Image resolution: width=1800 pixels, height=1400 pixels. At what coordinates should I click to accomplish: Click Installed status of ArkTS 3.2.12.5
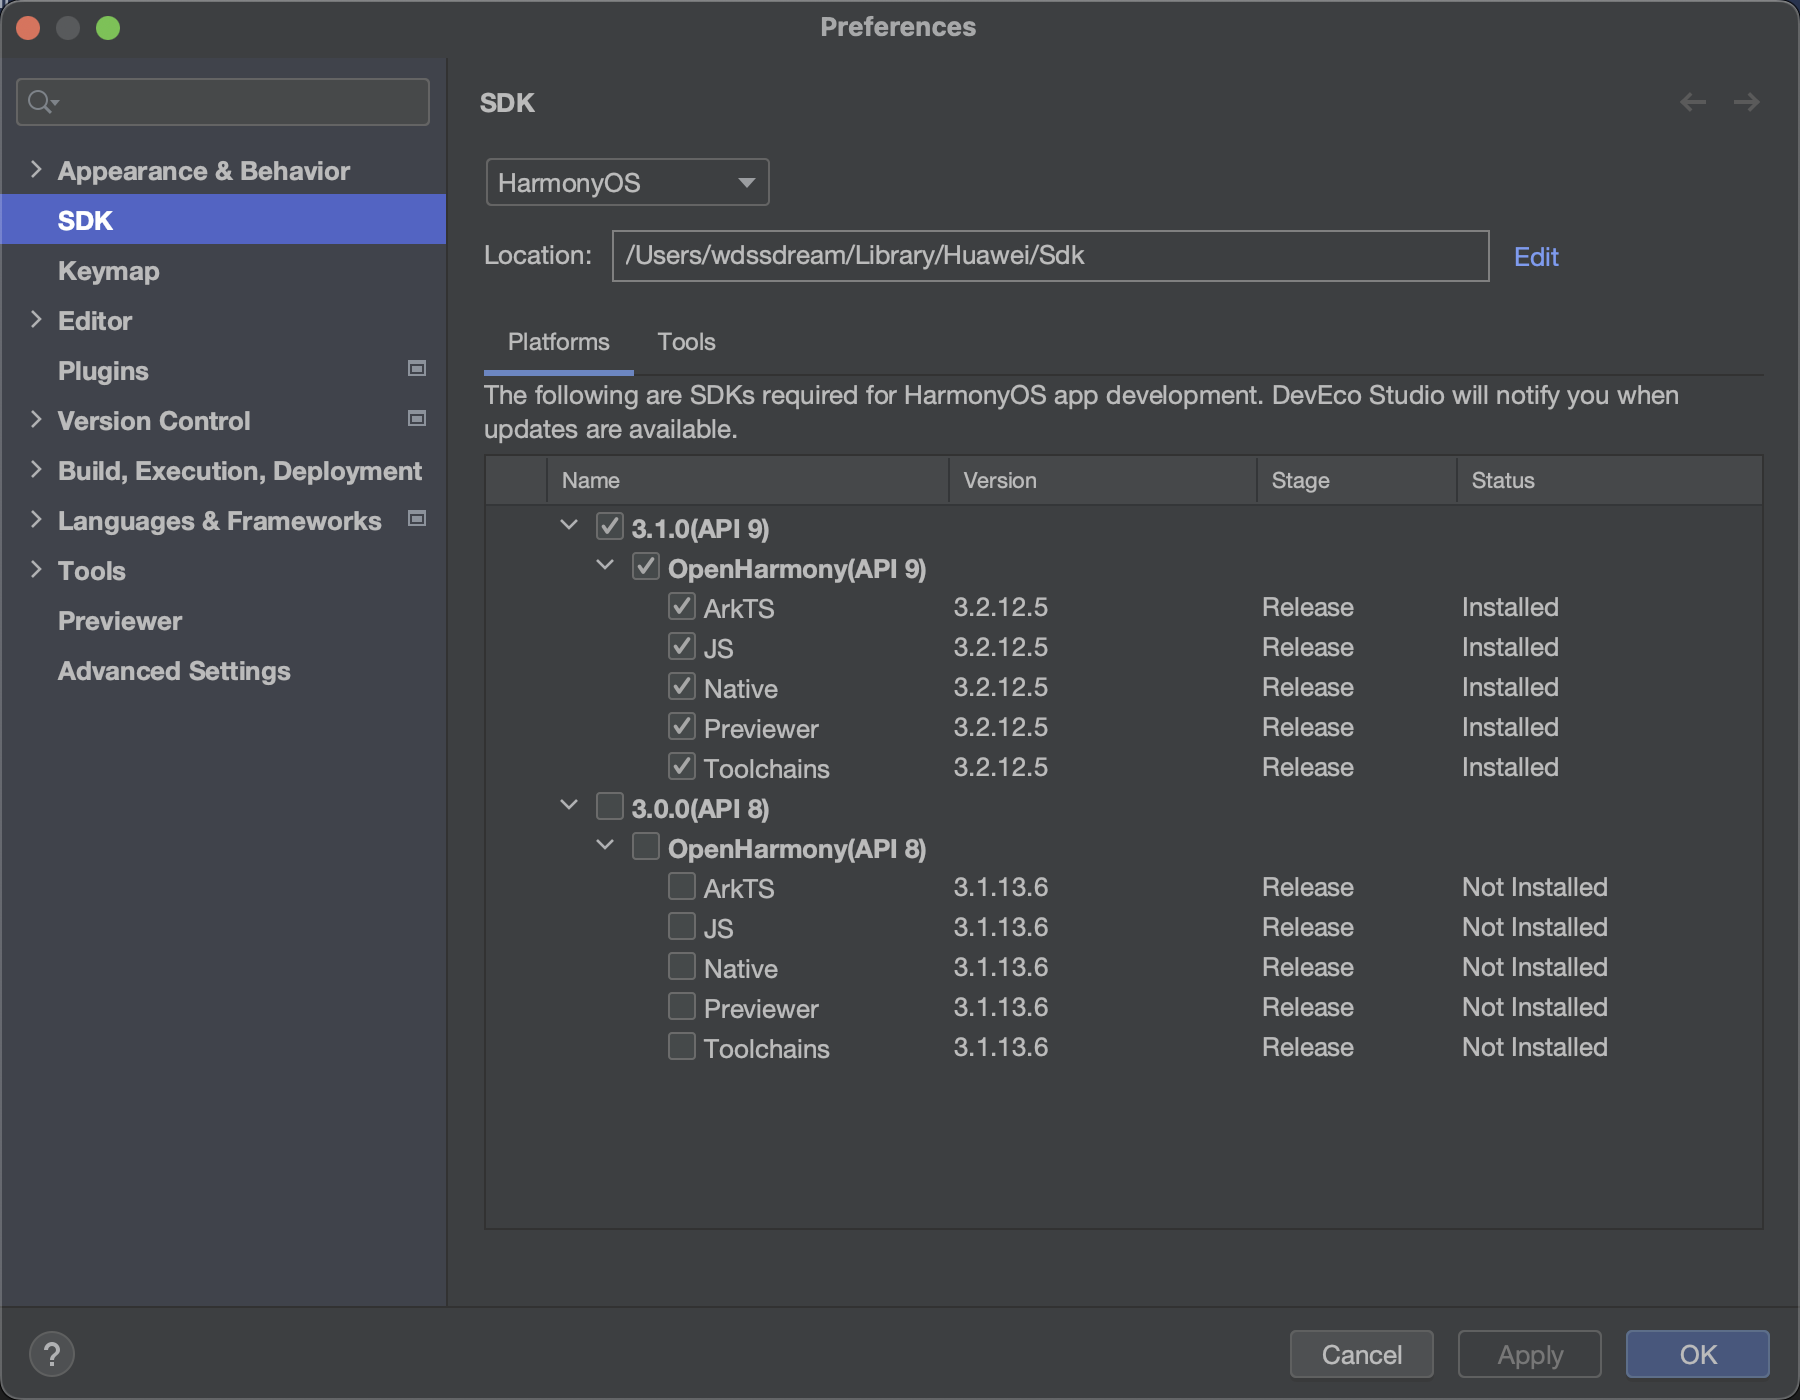click(1510, 607)
